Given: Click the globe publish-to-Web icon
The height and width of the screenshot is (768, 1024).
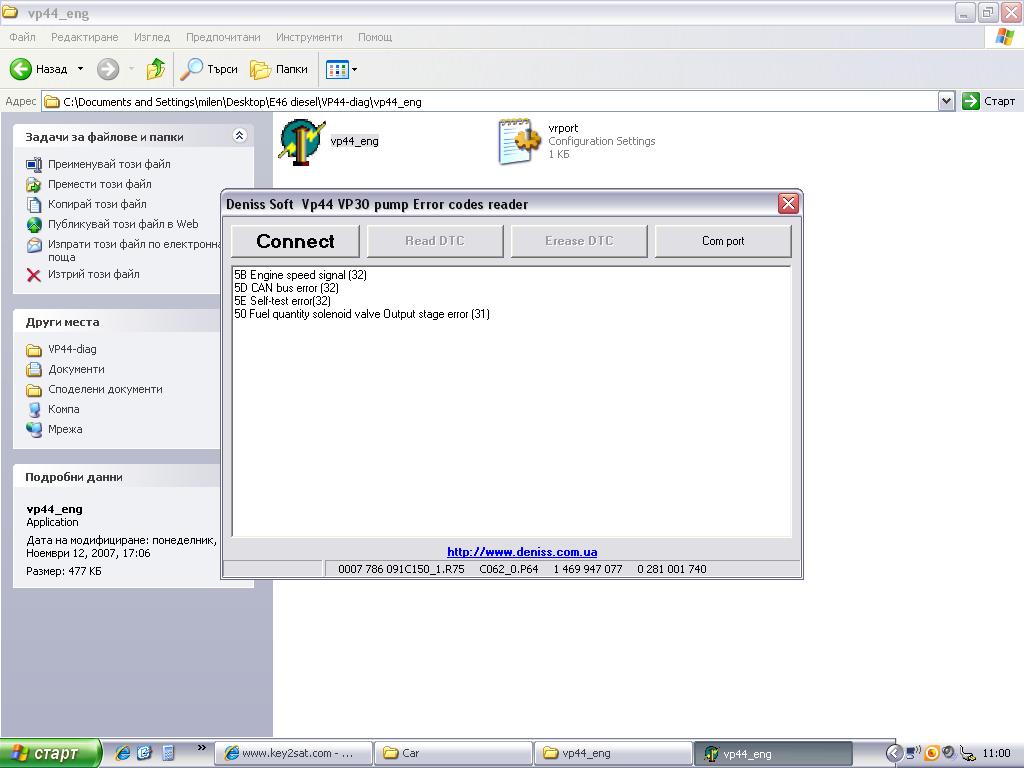Looking at the screenshot, I should coord(34,225).
